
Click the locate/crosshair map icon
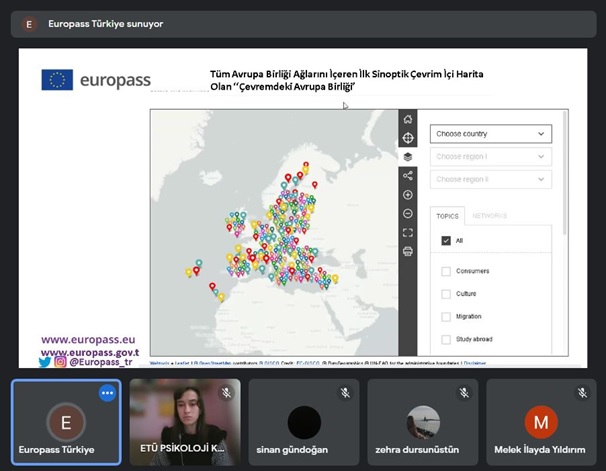(408, 138)
